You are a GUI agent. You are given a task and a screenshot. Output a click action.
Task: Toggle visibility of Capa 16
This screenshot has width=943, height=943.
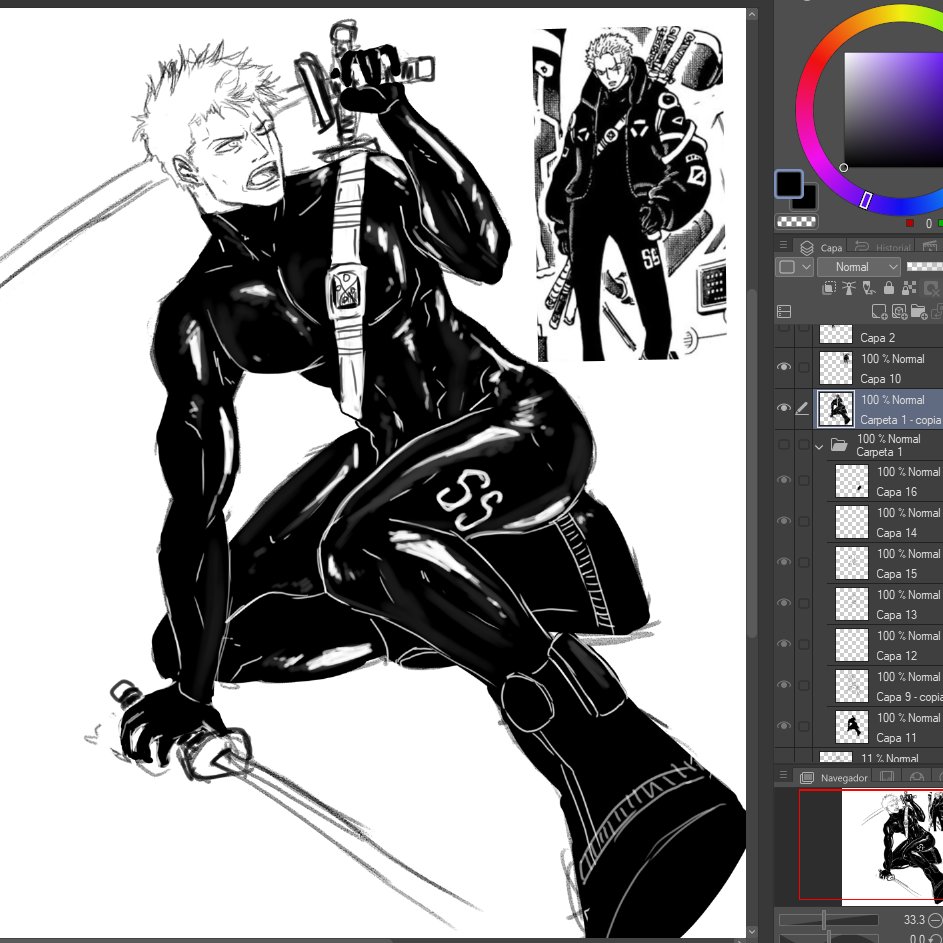(x=784, y=481)
